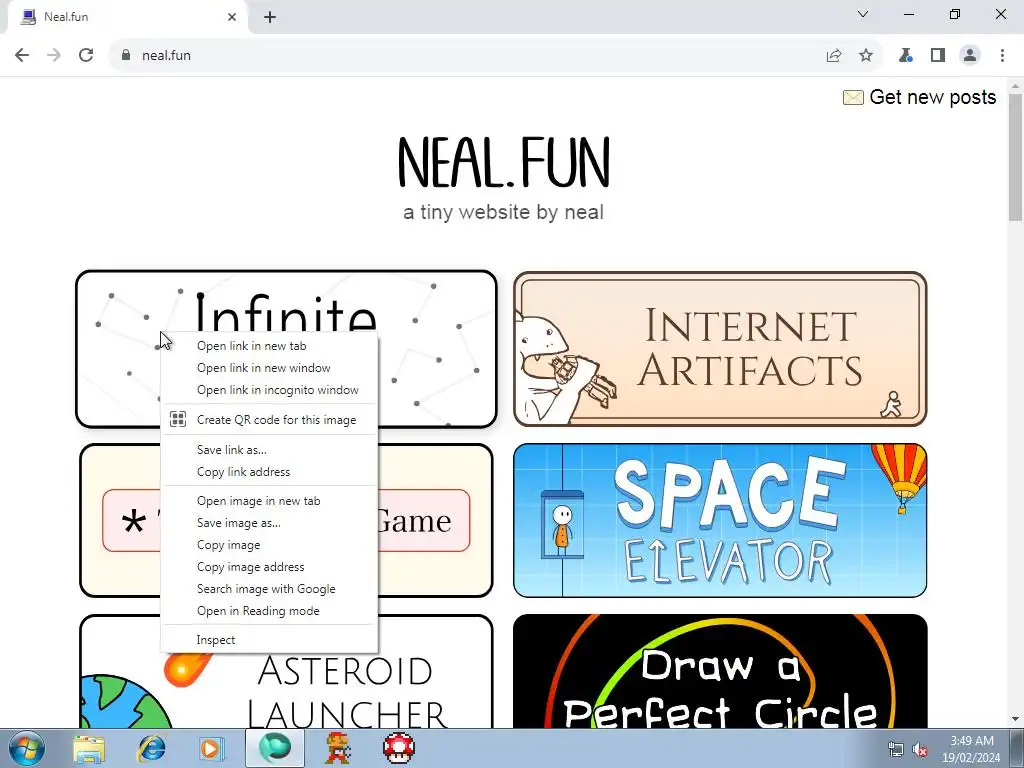The height and width of the screenshot is (768, 1024).
Task: Choose Open image in new tab
Action: (x=269, y=501)
